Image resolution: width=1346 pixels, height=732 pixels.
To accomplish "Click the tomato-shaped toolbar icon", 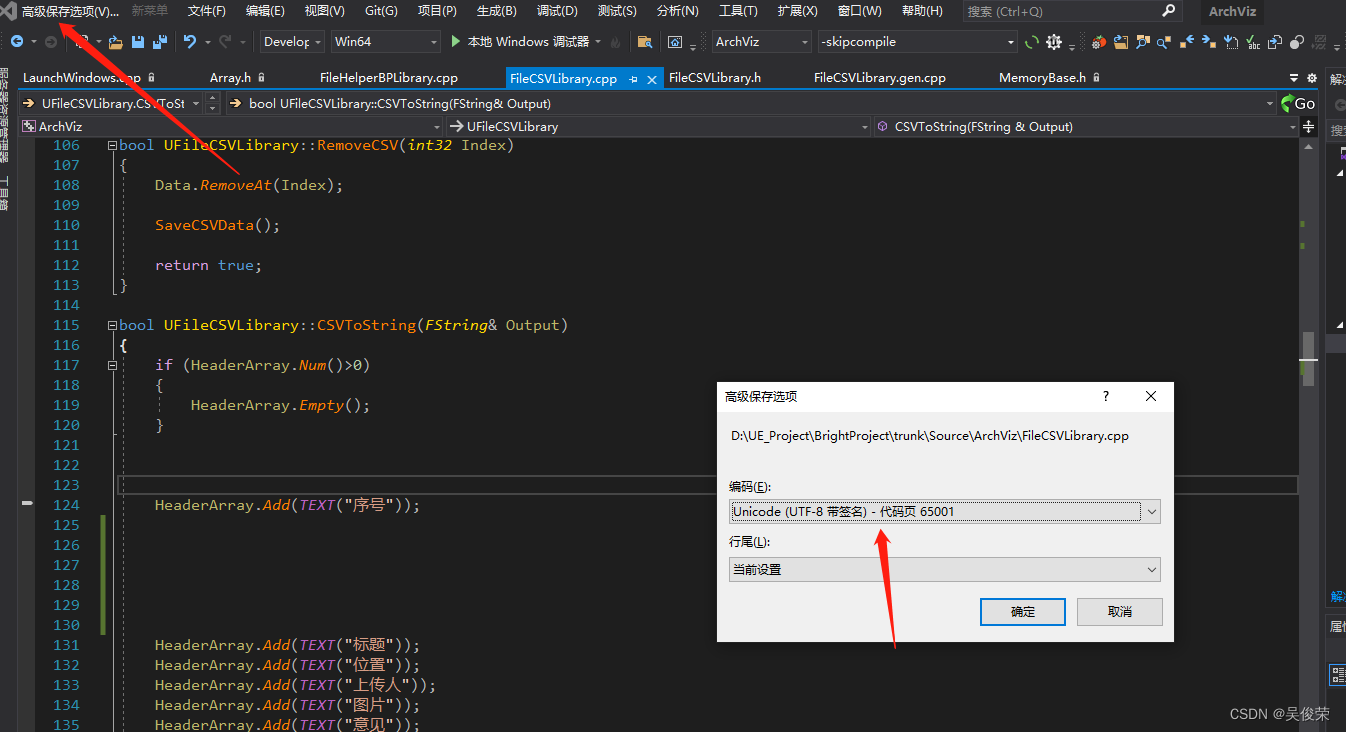I will 1099,42.
